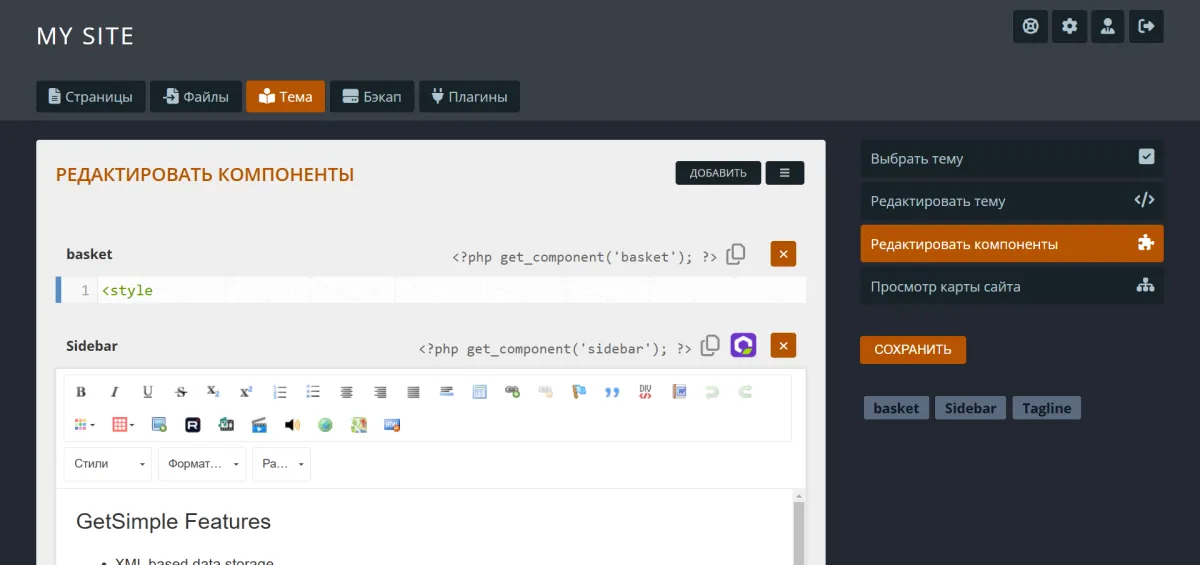Copy the sidebar component PHP code

click(x=710, y=346)
